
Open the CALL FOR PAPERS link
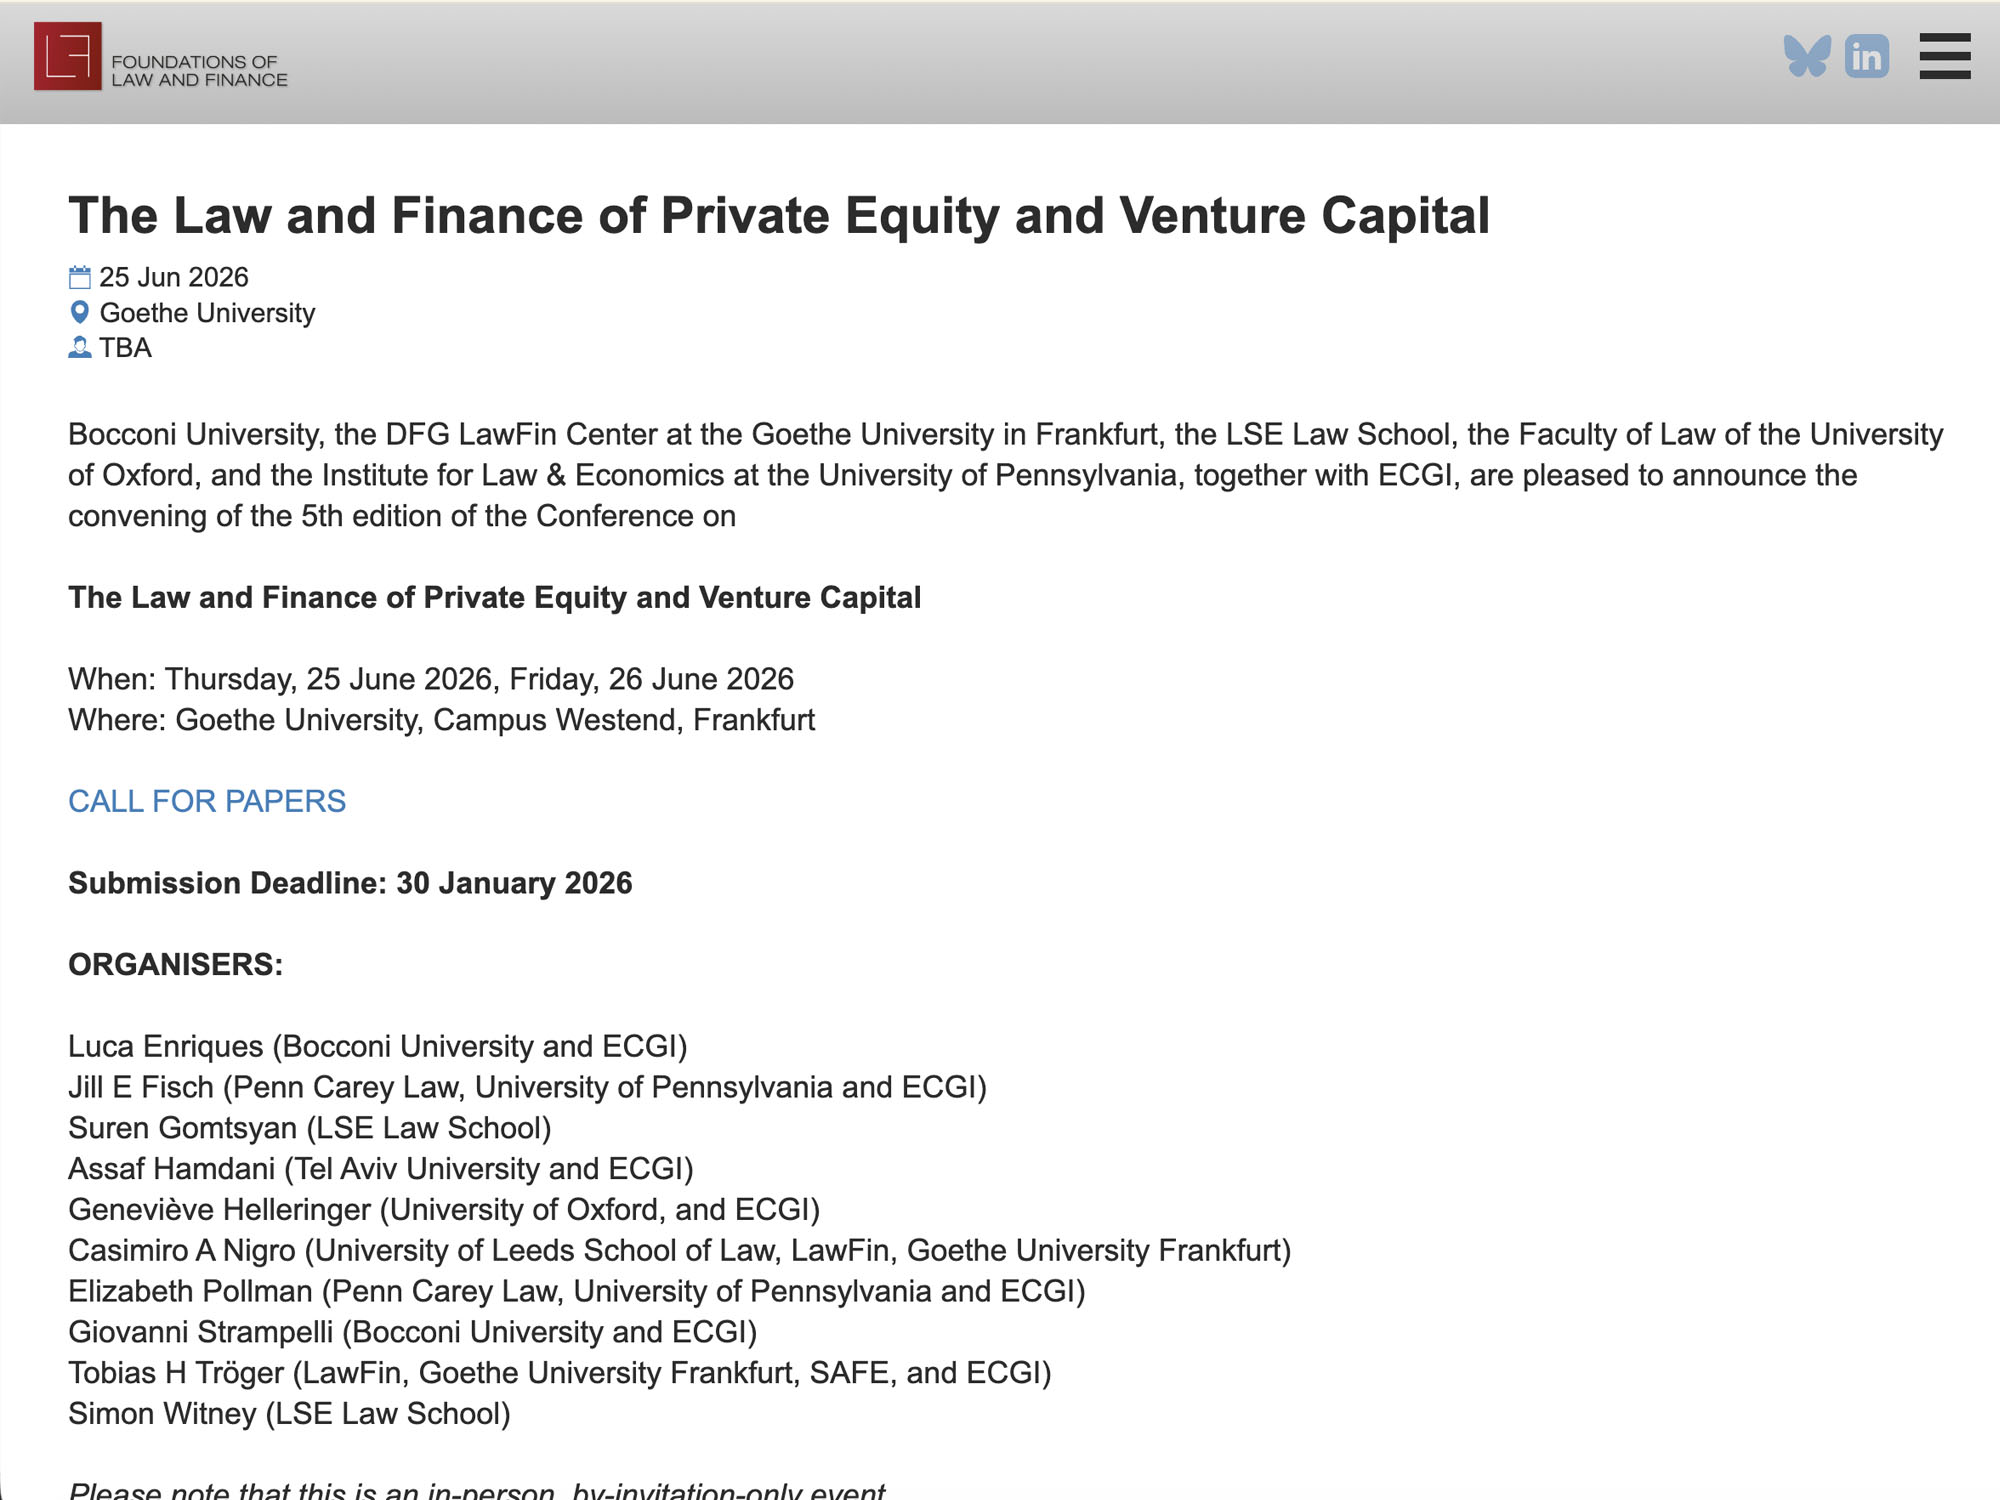(x=207, y=801)
